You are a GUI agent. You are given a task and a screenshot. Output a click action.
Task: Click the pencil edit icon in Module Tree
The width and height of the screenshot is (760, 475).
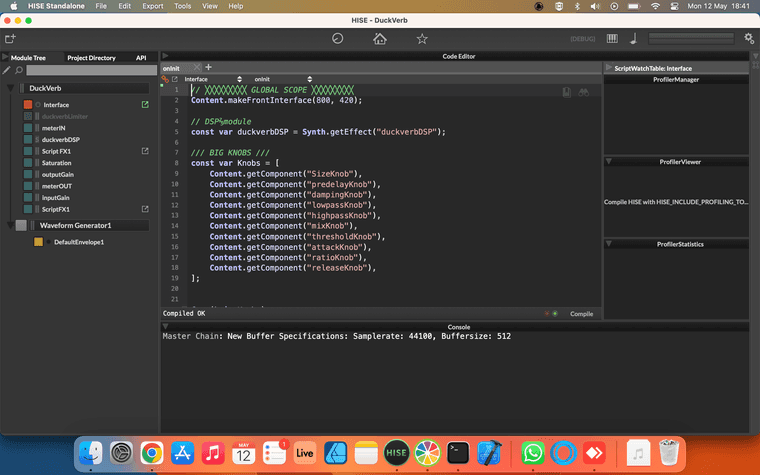(x=7, y=71)
